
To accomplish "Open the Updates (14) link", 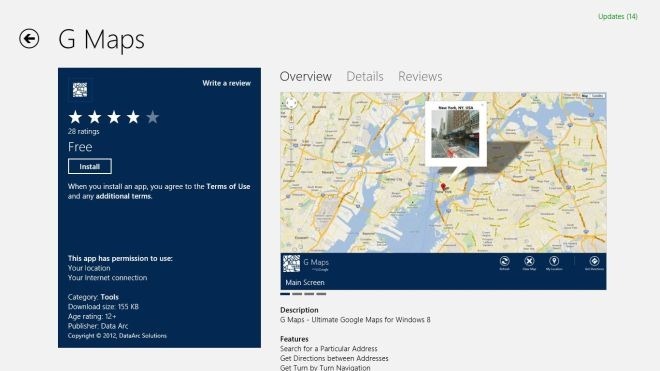I will click(x=617, y=16).
